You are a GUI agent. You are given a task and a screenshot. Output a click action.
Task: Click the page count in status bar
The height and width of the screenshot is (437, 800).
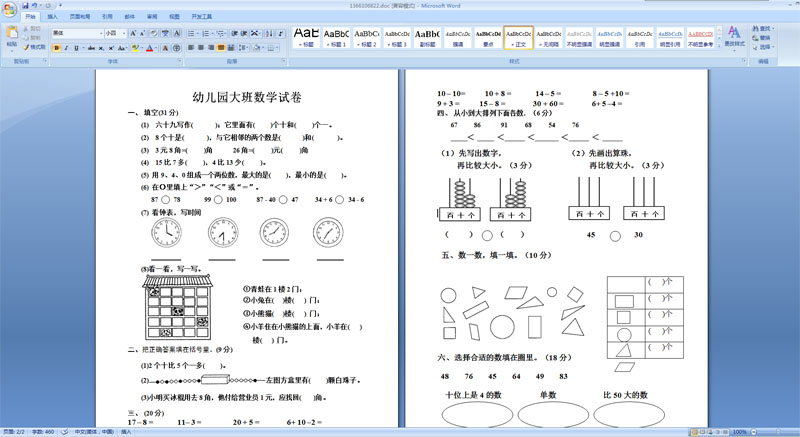tap(14, 432)
